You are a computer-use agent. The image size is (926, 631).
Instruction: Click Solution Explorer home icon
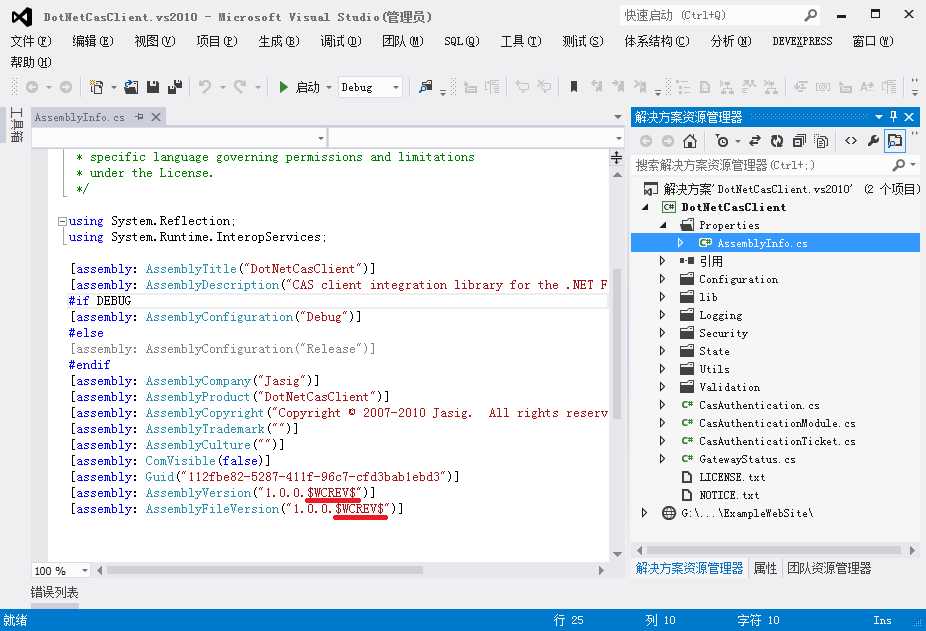(x=690, y=141)
